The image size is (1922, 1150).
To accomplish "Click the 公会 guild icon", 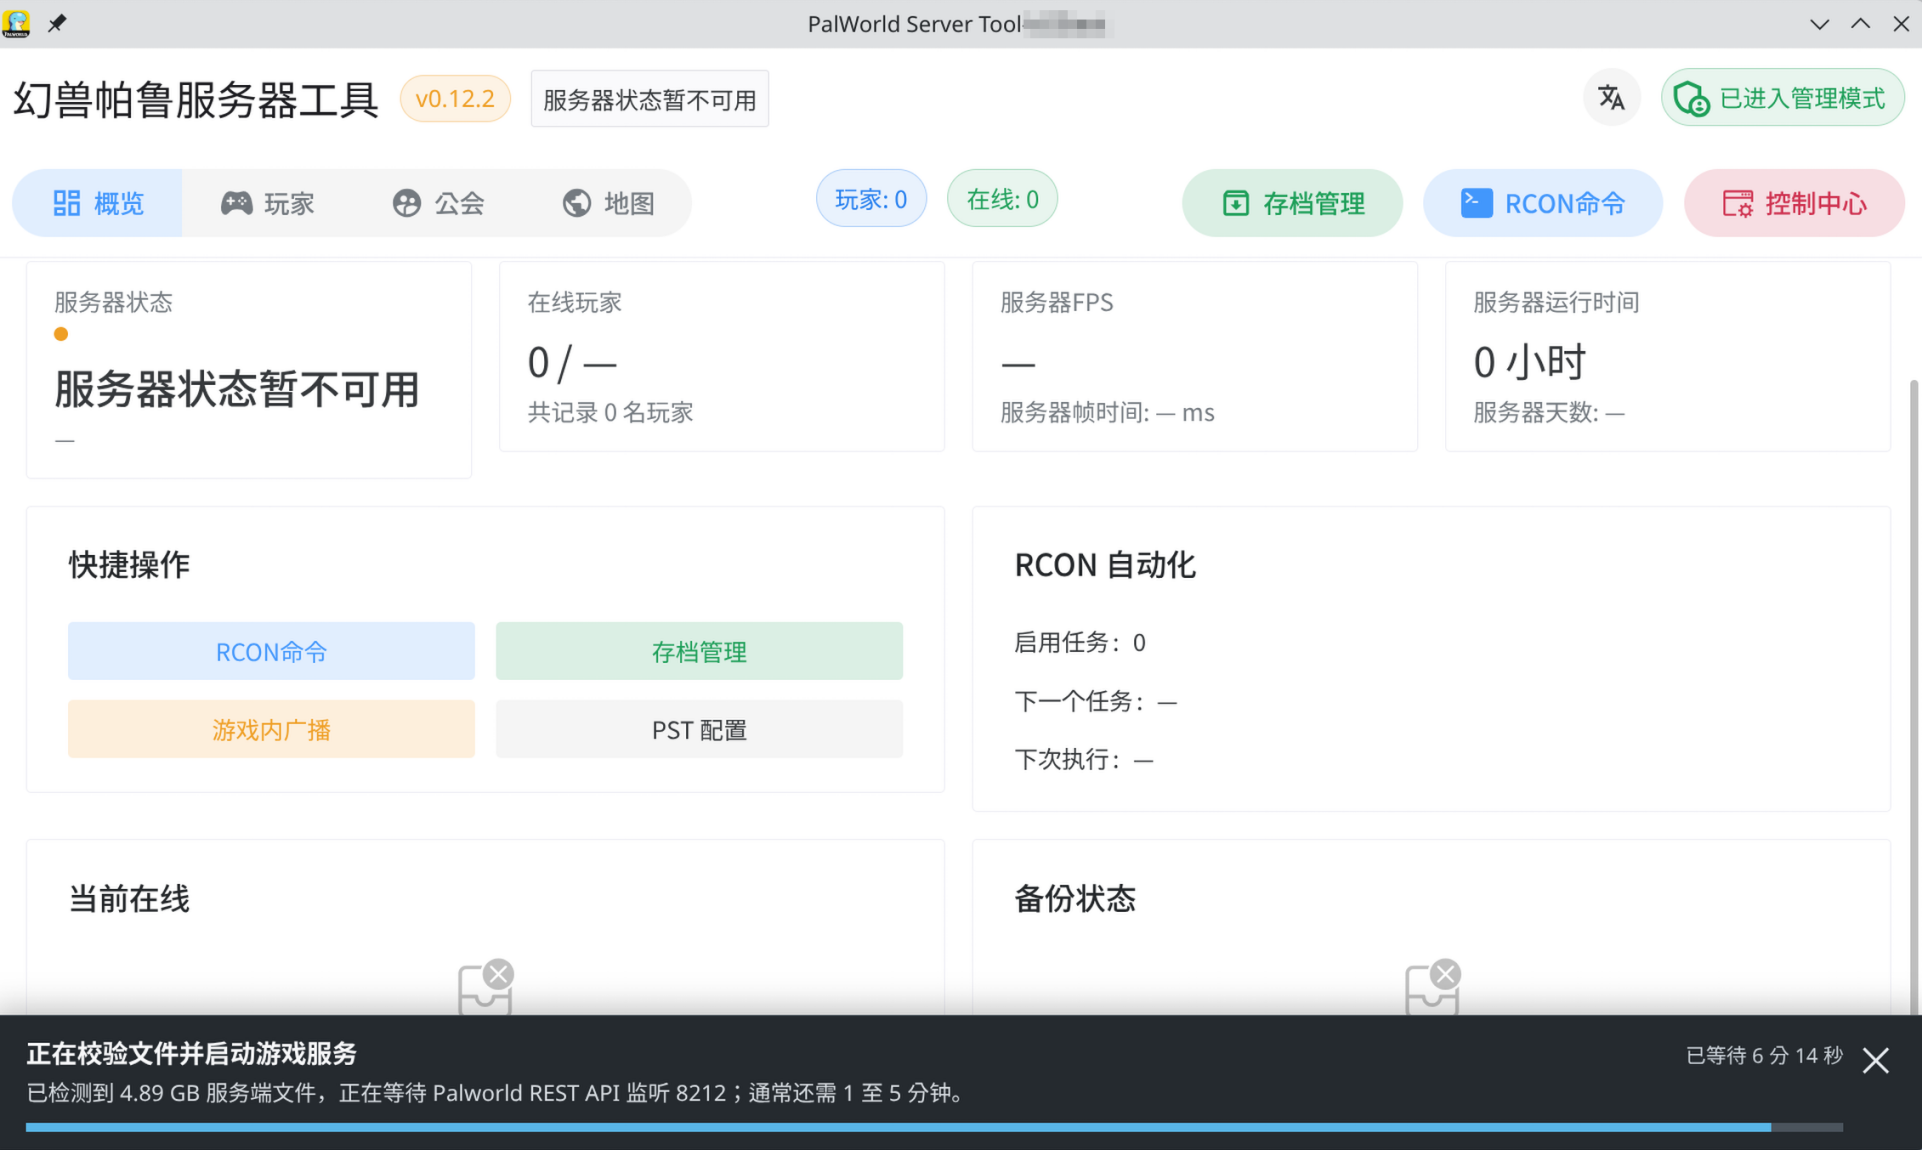I will pyautogui.click(x=407, y=203).
